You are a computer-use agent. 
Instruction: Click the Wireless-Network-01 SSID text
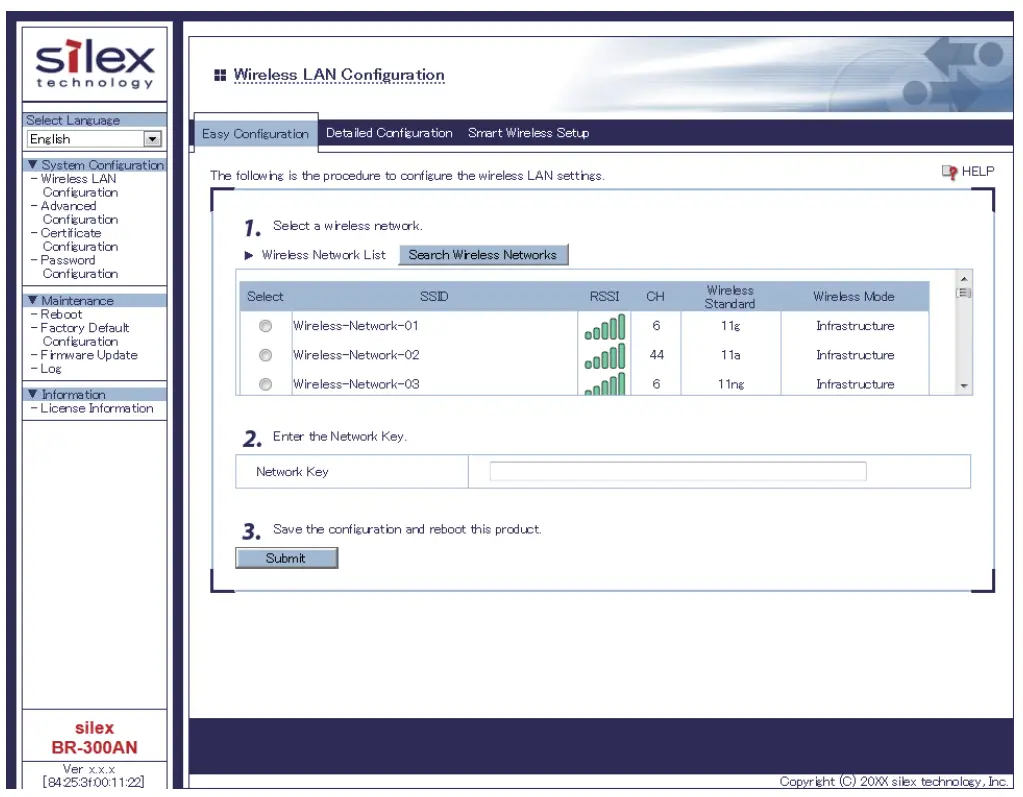356,325
